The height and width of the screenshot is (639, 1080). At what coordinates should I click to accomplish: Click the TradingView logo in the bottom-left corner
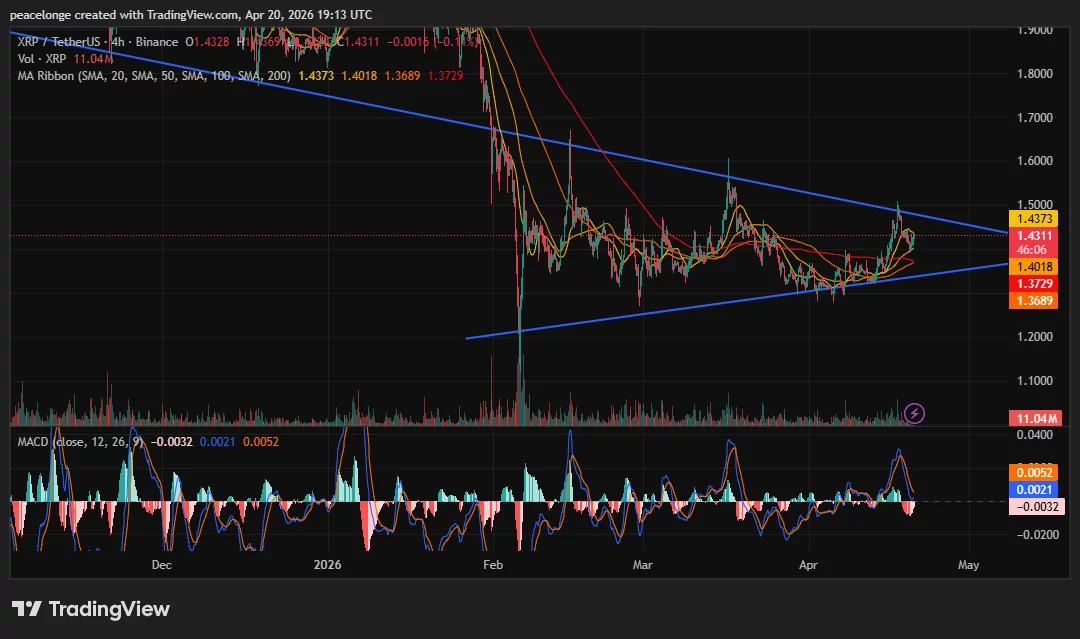coord(88,608)
